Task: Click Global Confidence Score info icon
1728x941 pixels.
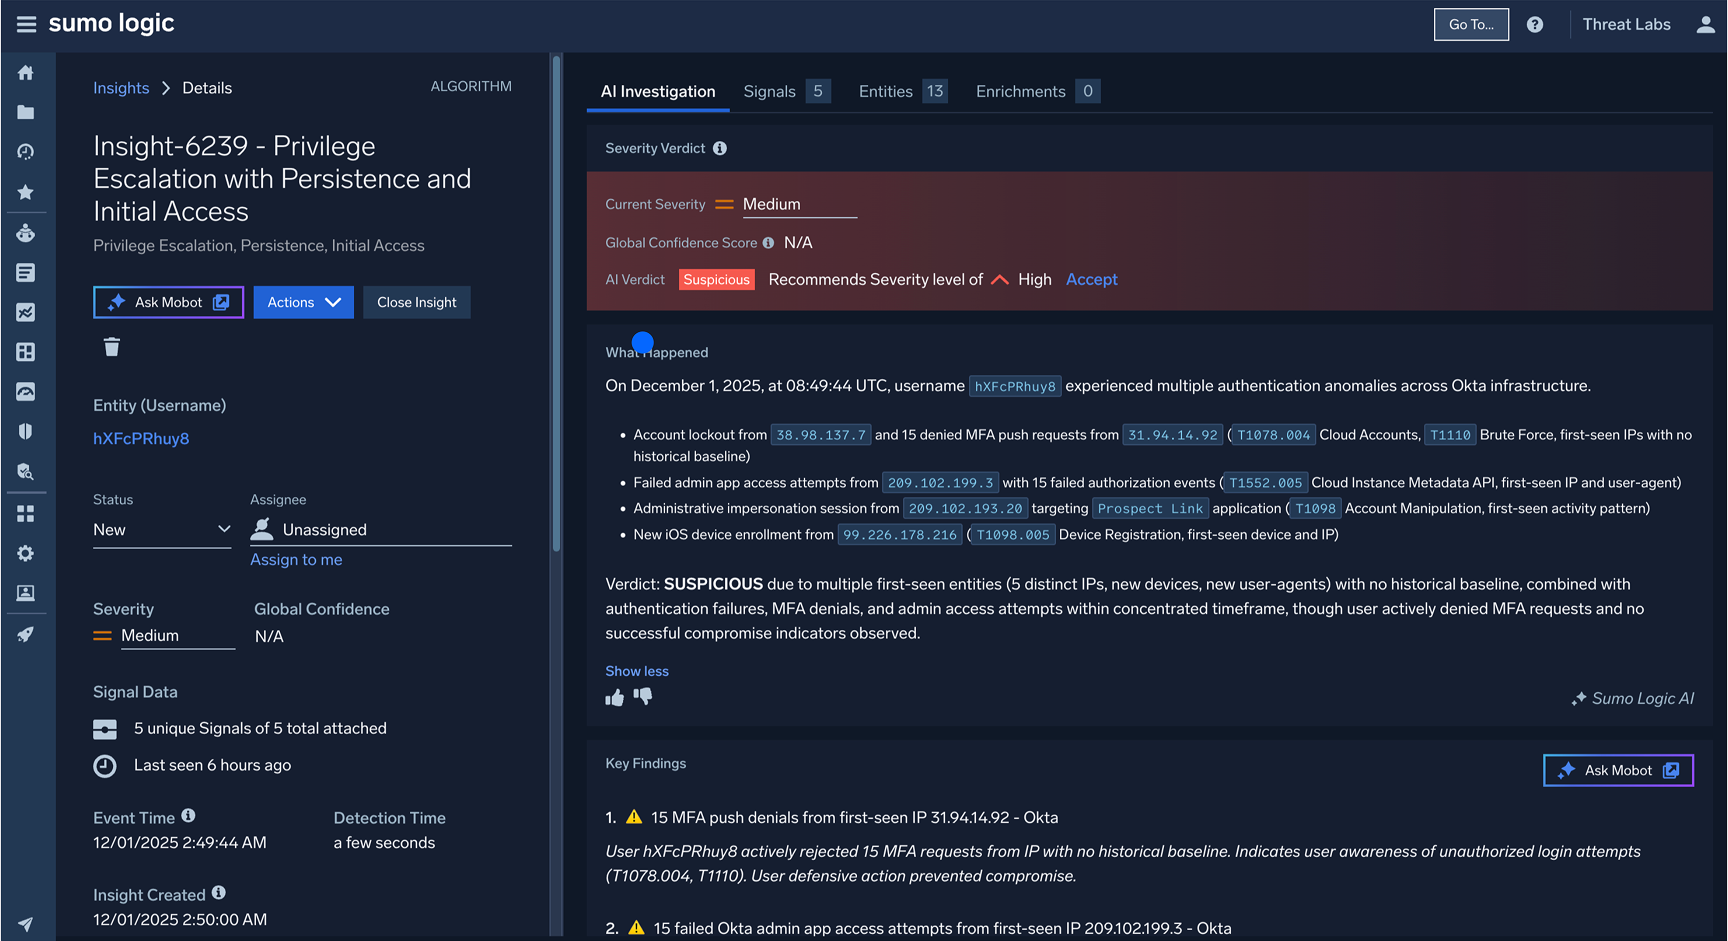Action: tap(768, 243)
